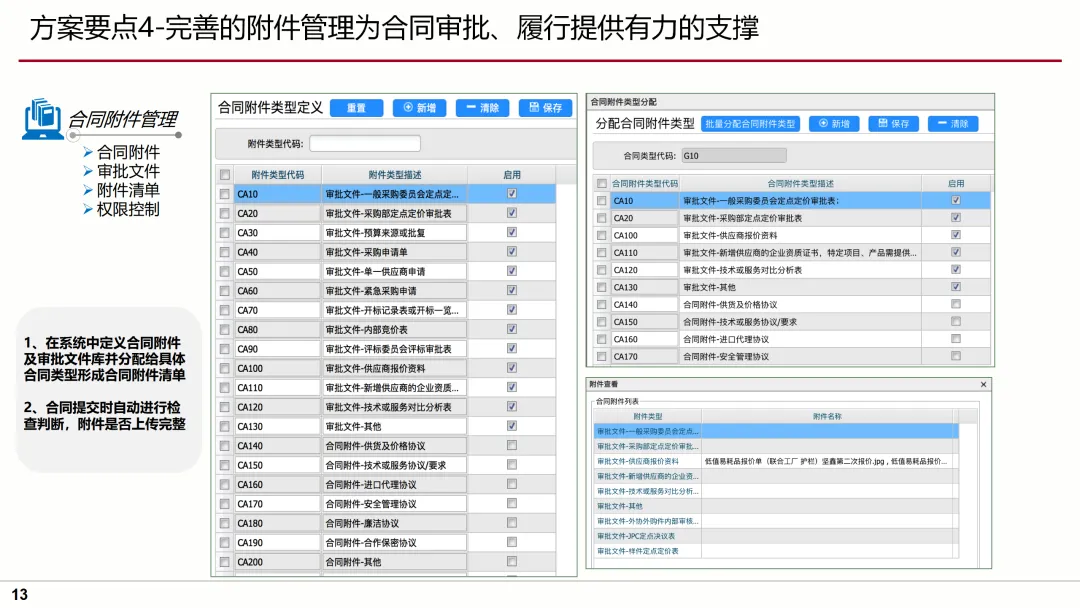Image resolution: width=1080 pixels, height=608 pixels.
Task: Uncheck 启用 for CA90 评标委员会评标审批表
Action: [512, 348]
